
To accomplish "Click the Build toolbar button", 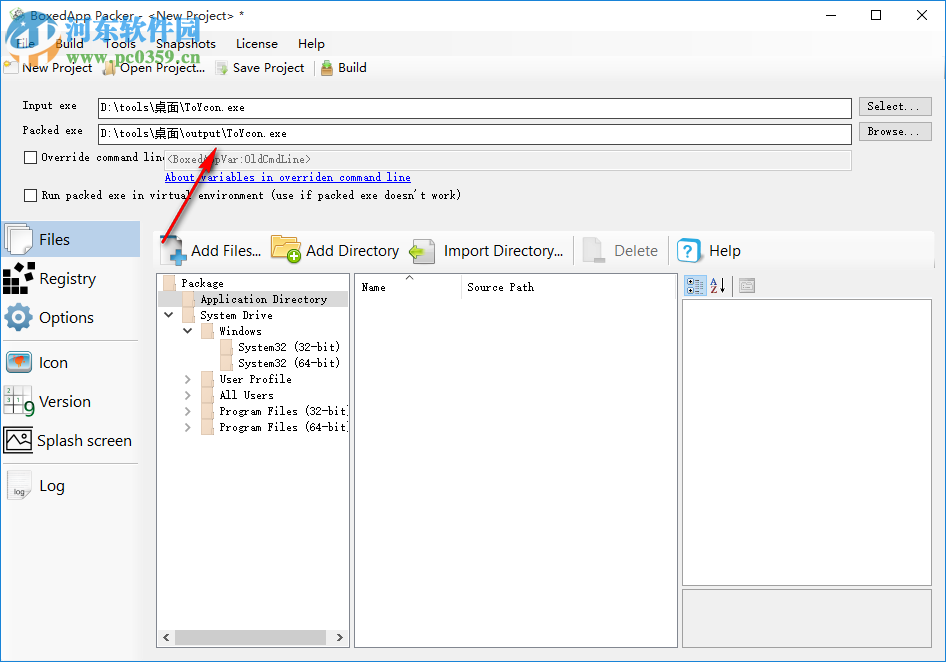I will [343, 68].
